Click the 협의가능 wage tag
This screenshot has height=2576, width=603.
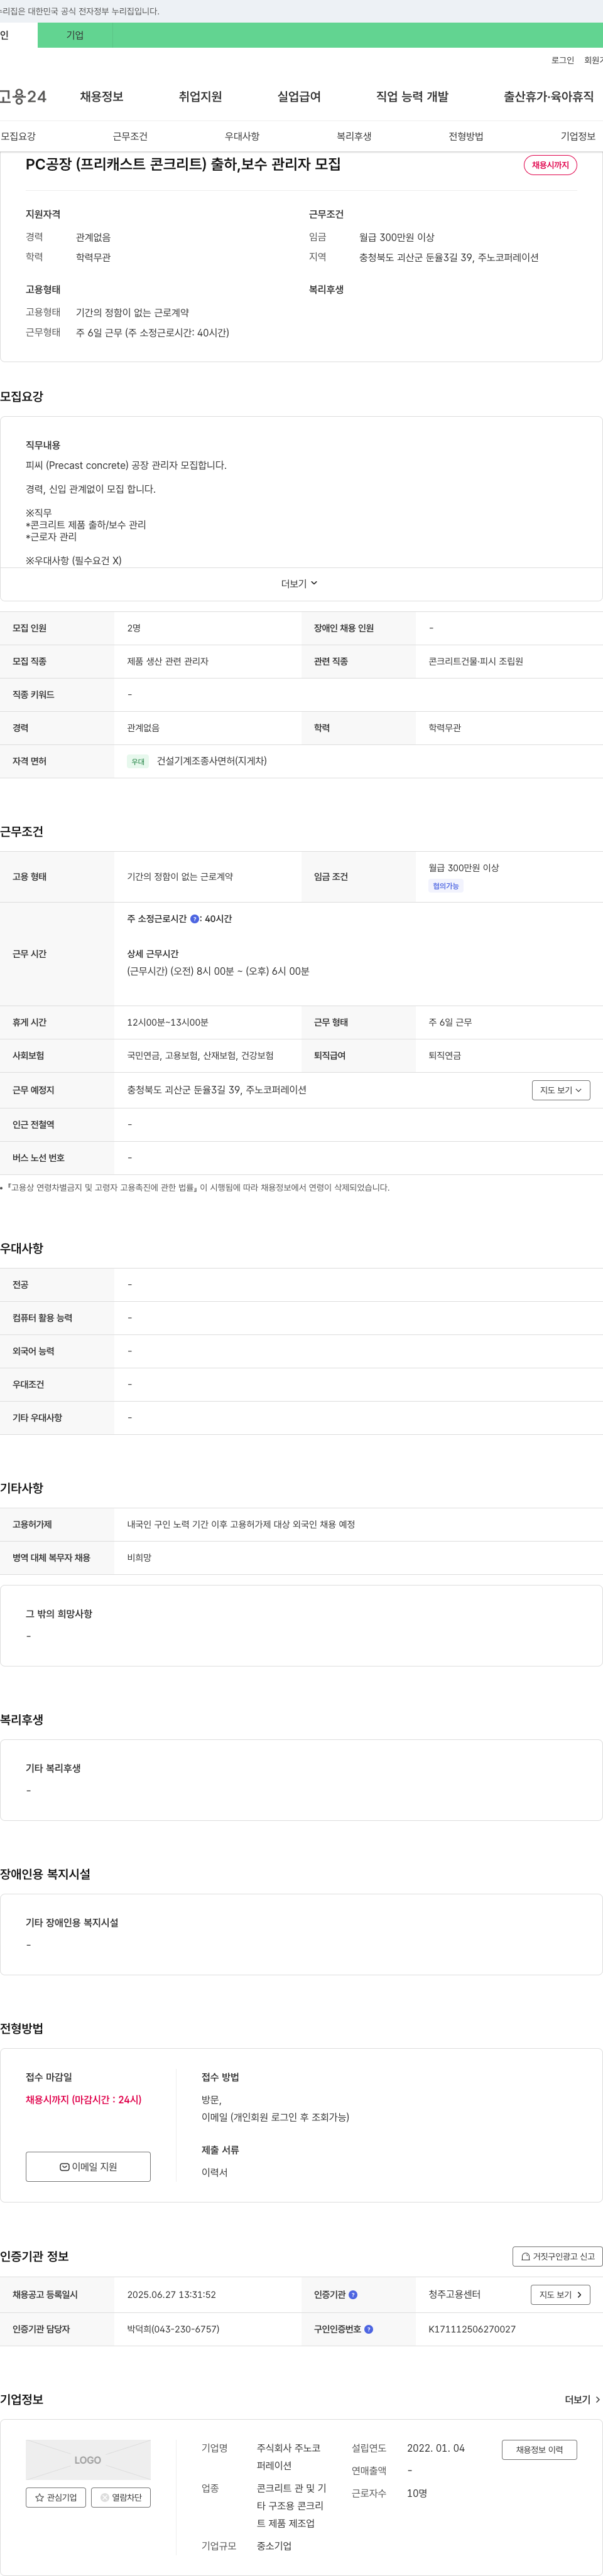(446, 886)
